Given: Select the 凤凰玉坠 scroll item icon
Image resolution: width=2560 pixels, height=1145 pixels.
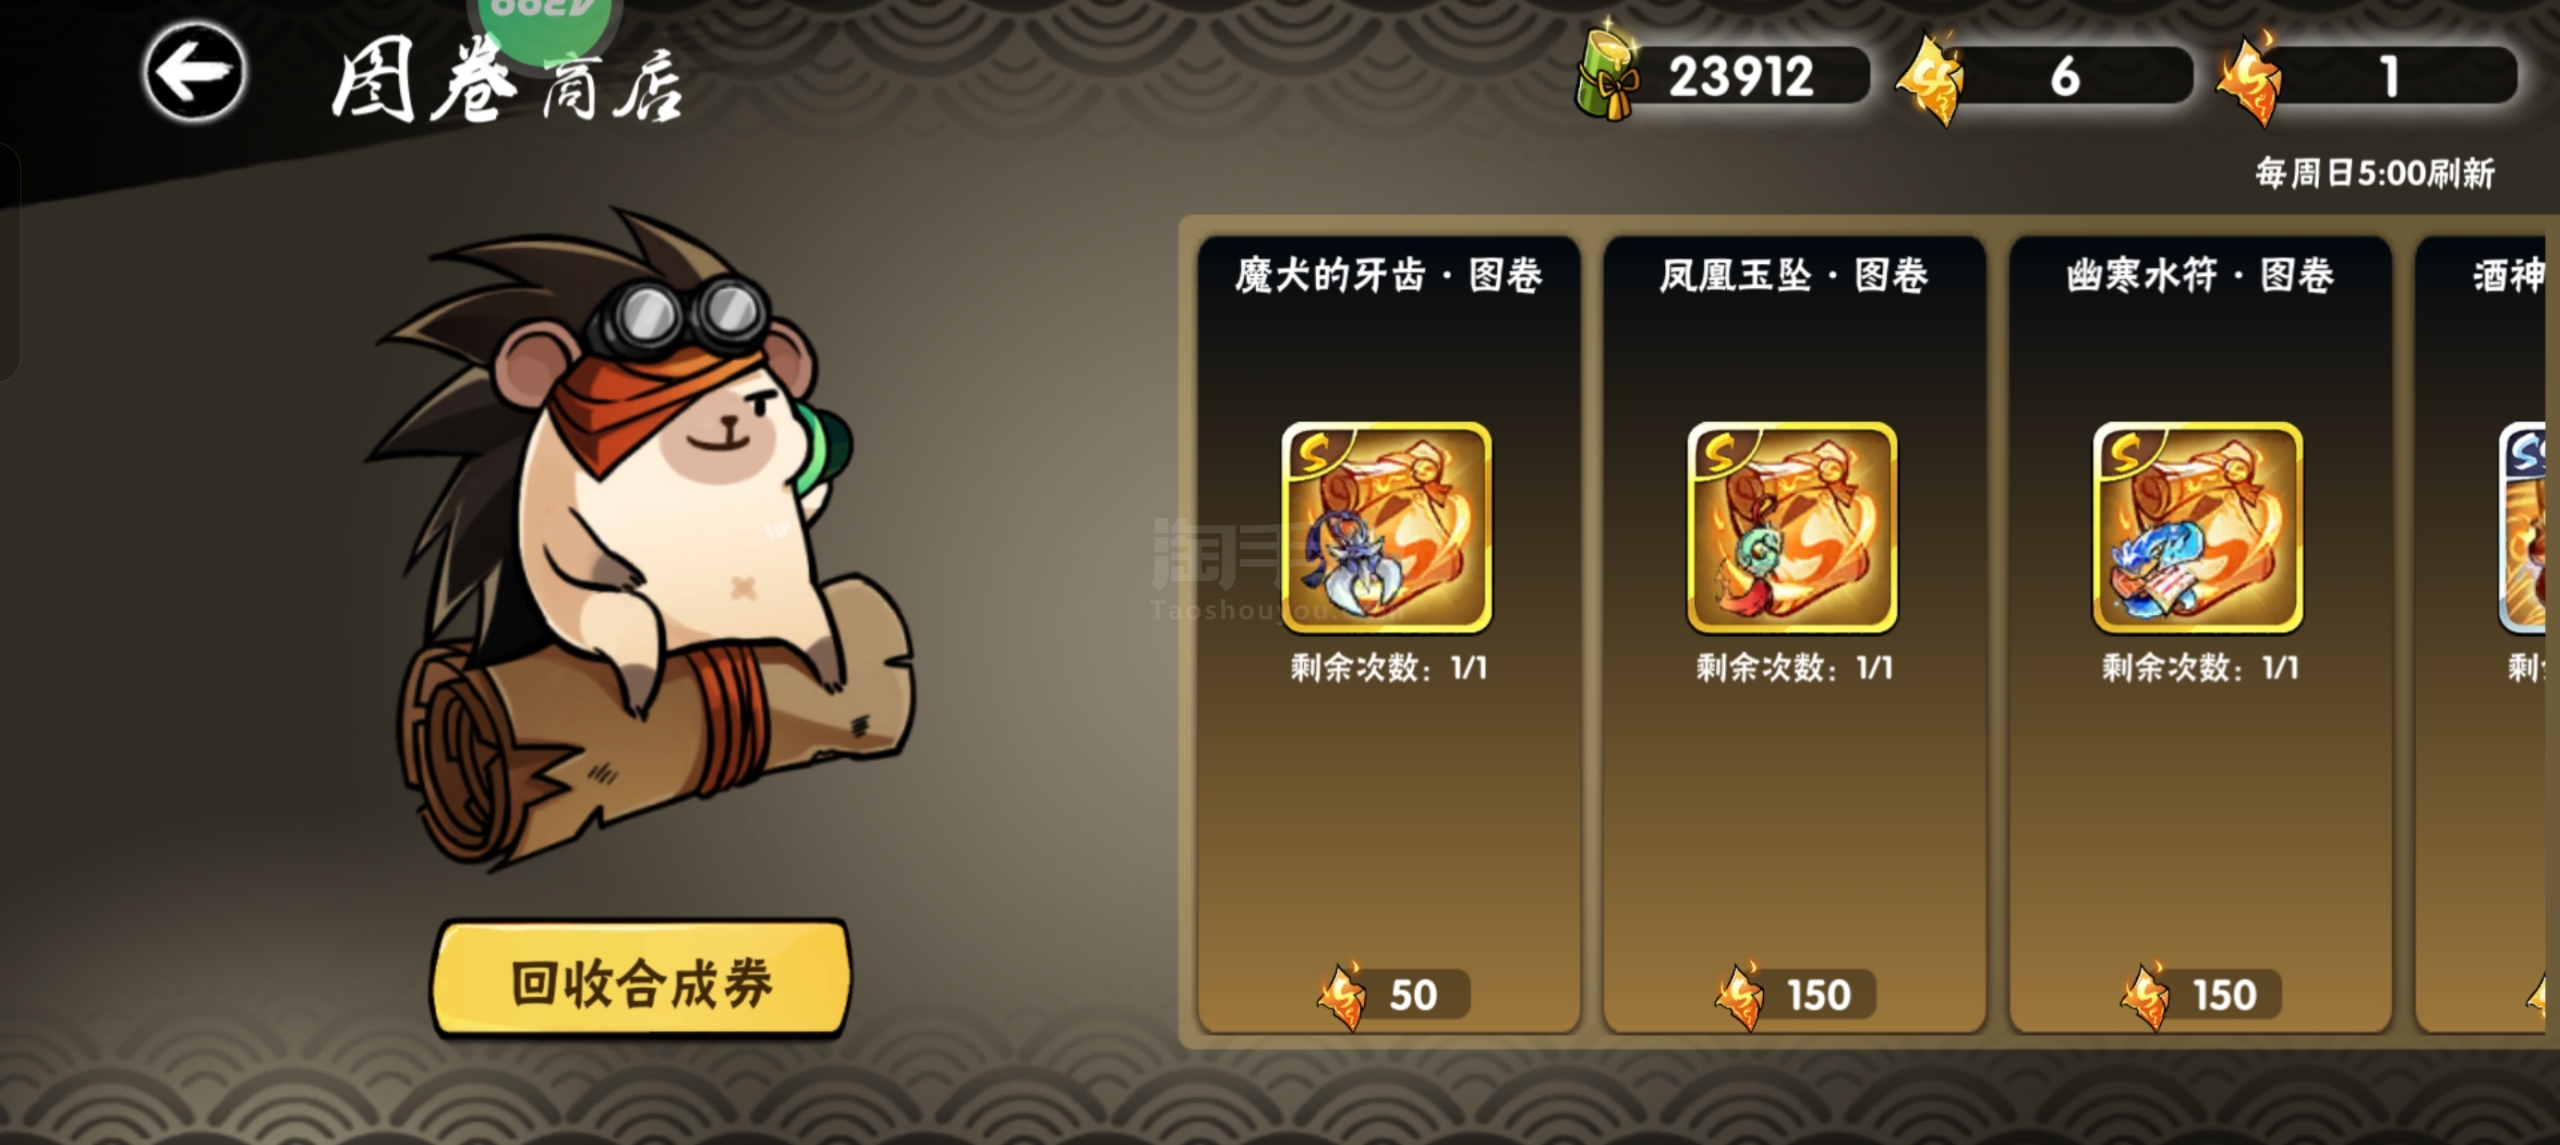Looking at the screenshot, I should 1793,528.
